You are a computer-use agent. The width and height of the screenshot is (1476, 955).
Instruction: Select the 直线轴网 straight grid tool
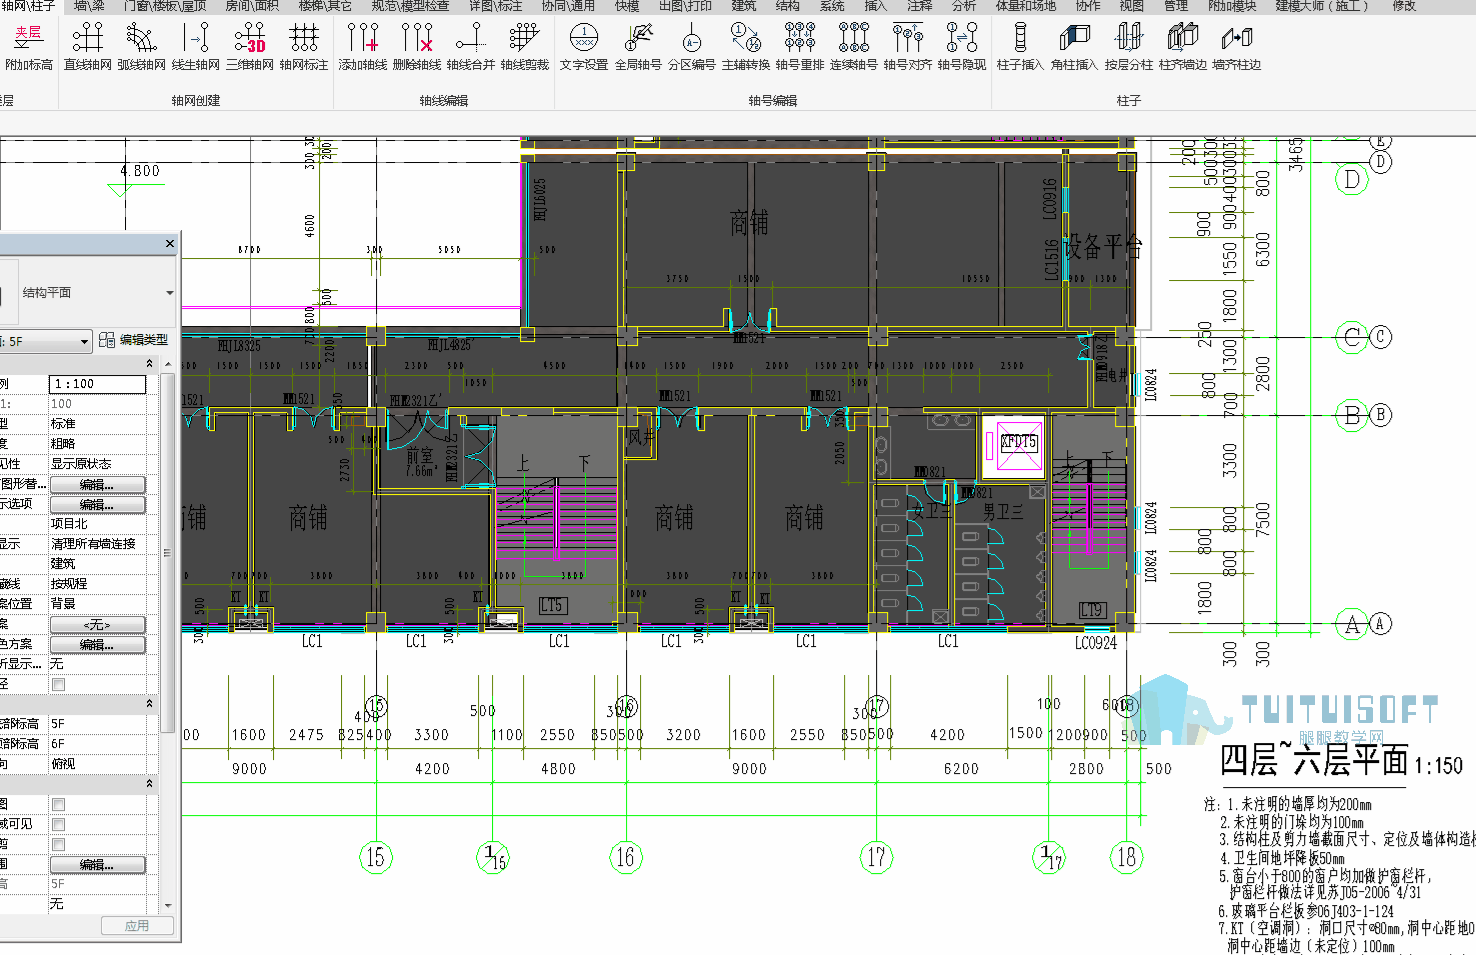[x=87, y=46]
